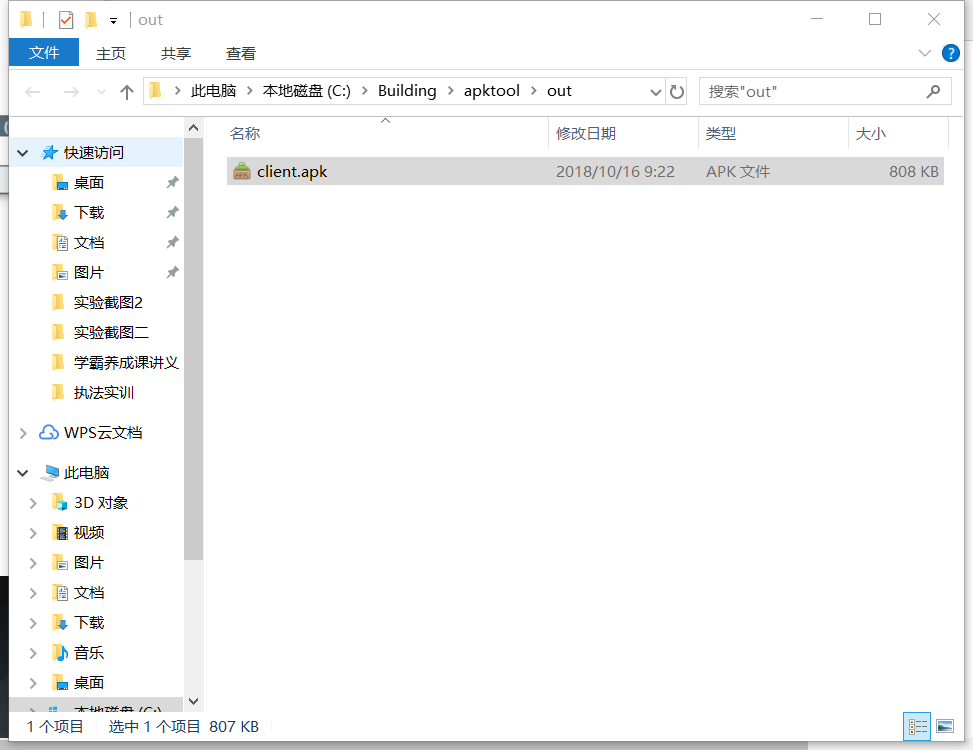
Task: Expand 文档 under 此电脑
Action: click(33, 593)
